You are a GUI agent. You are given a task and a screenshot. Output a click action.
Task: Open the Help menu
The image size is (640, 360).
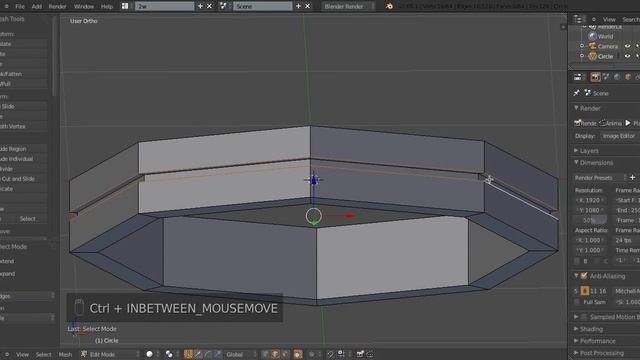[x=107, y=7]
